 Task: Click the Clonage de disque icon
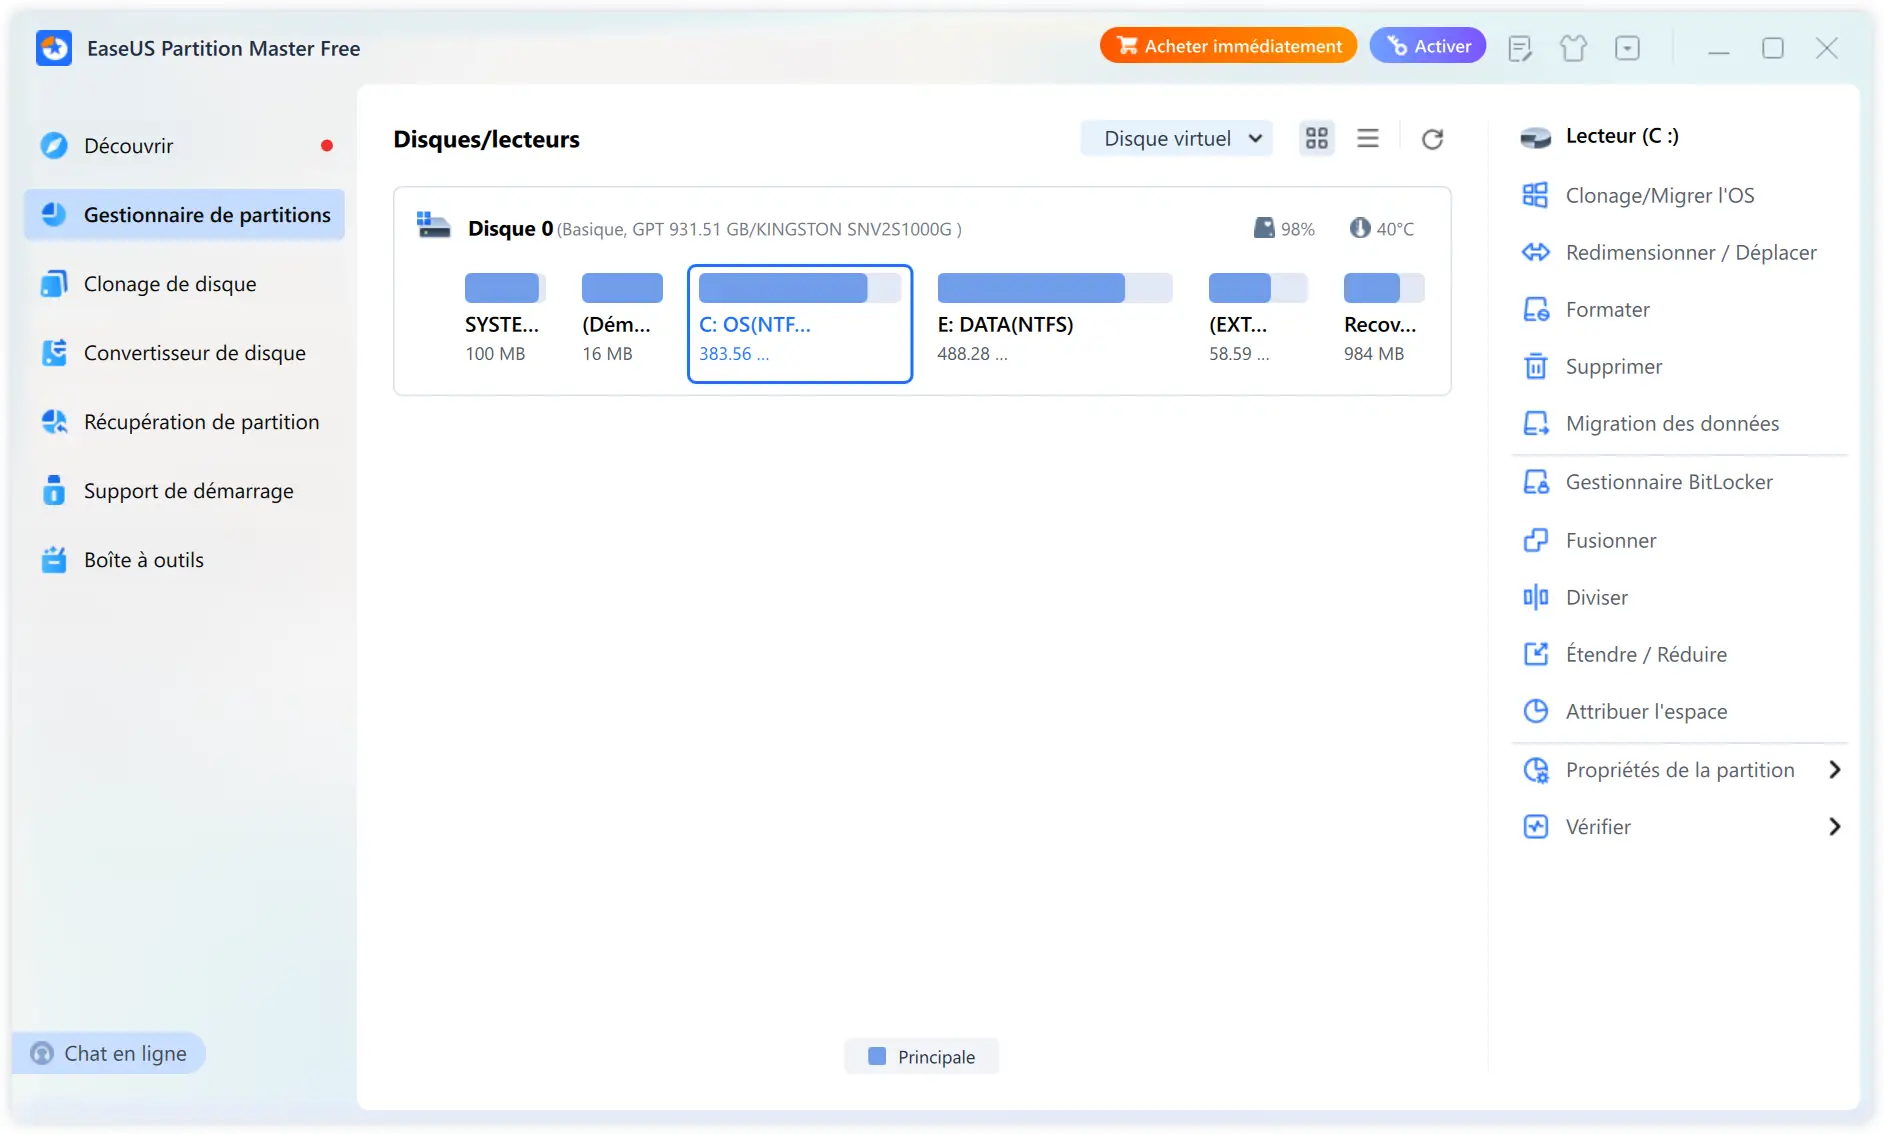tap(54, 284)
